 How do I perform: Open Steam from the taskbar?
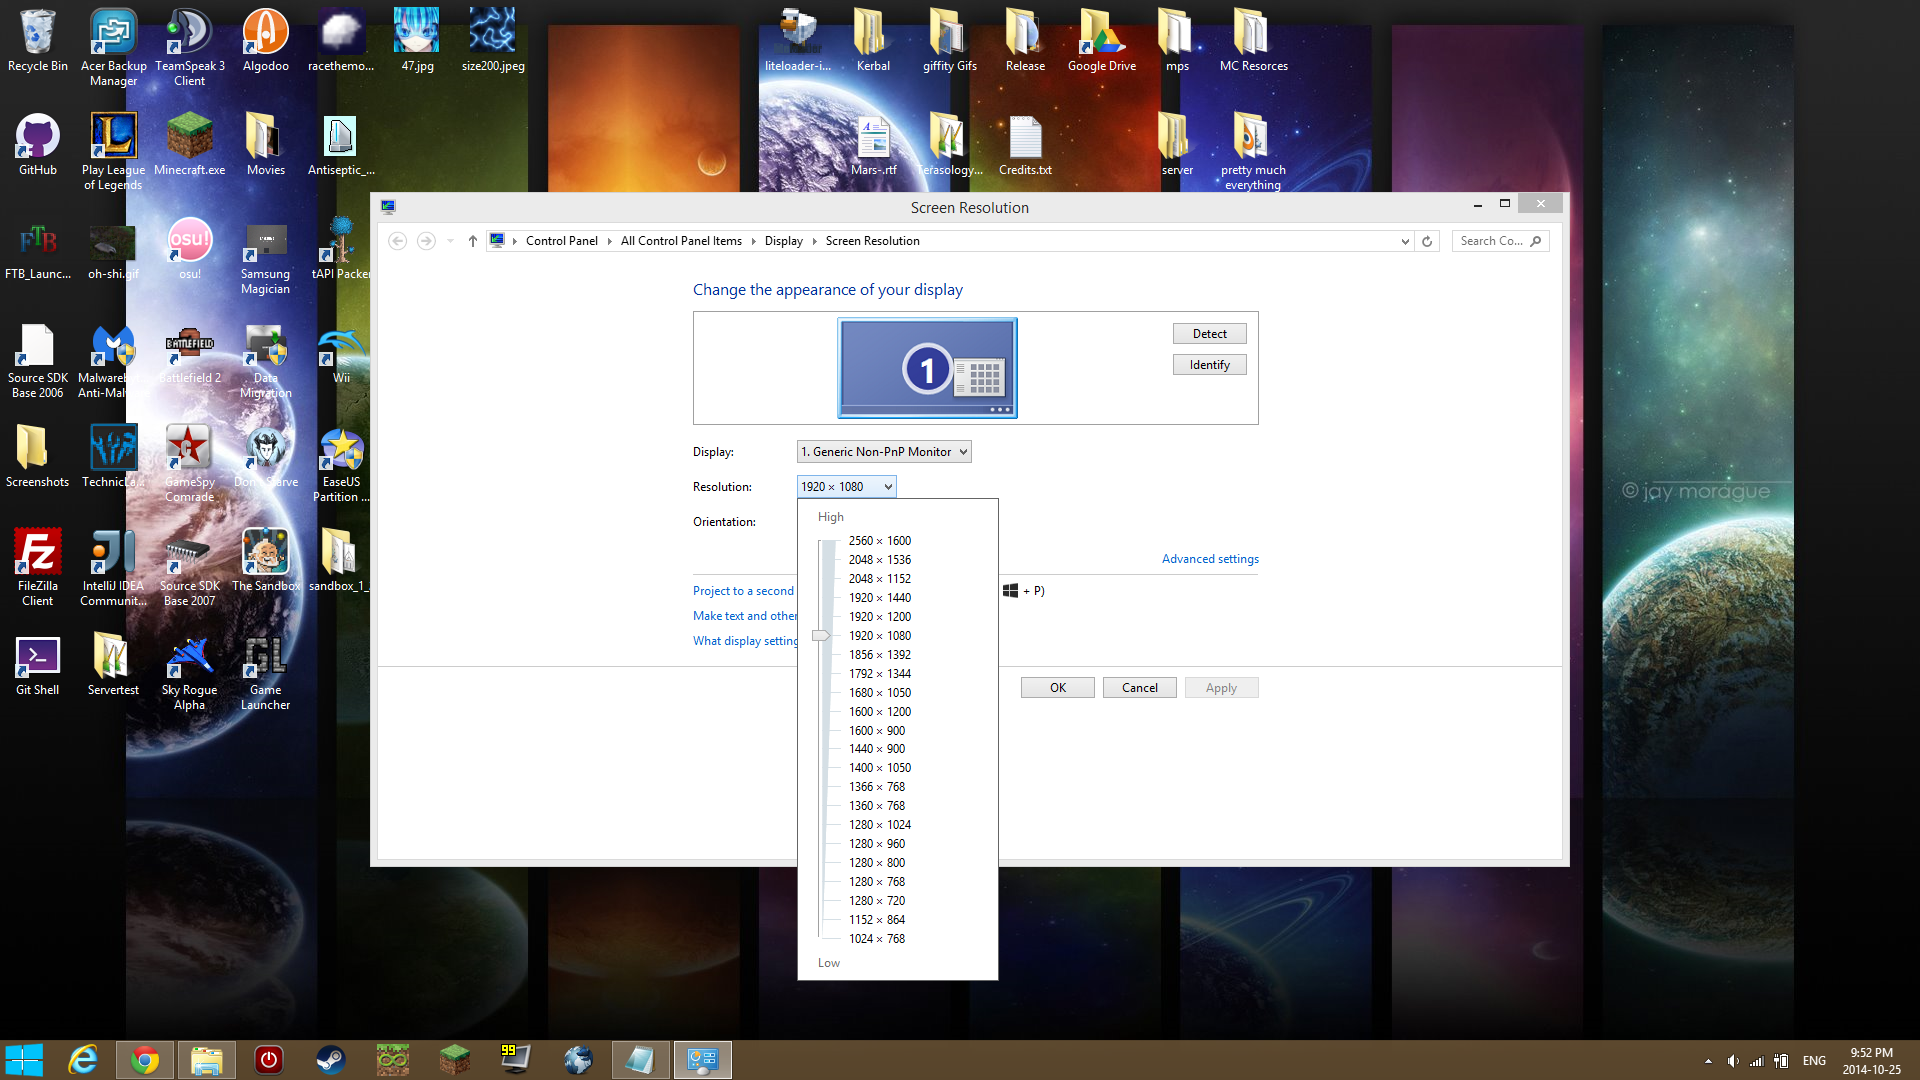tap(331, 1059)
